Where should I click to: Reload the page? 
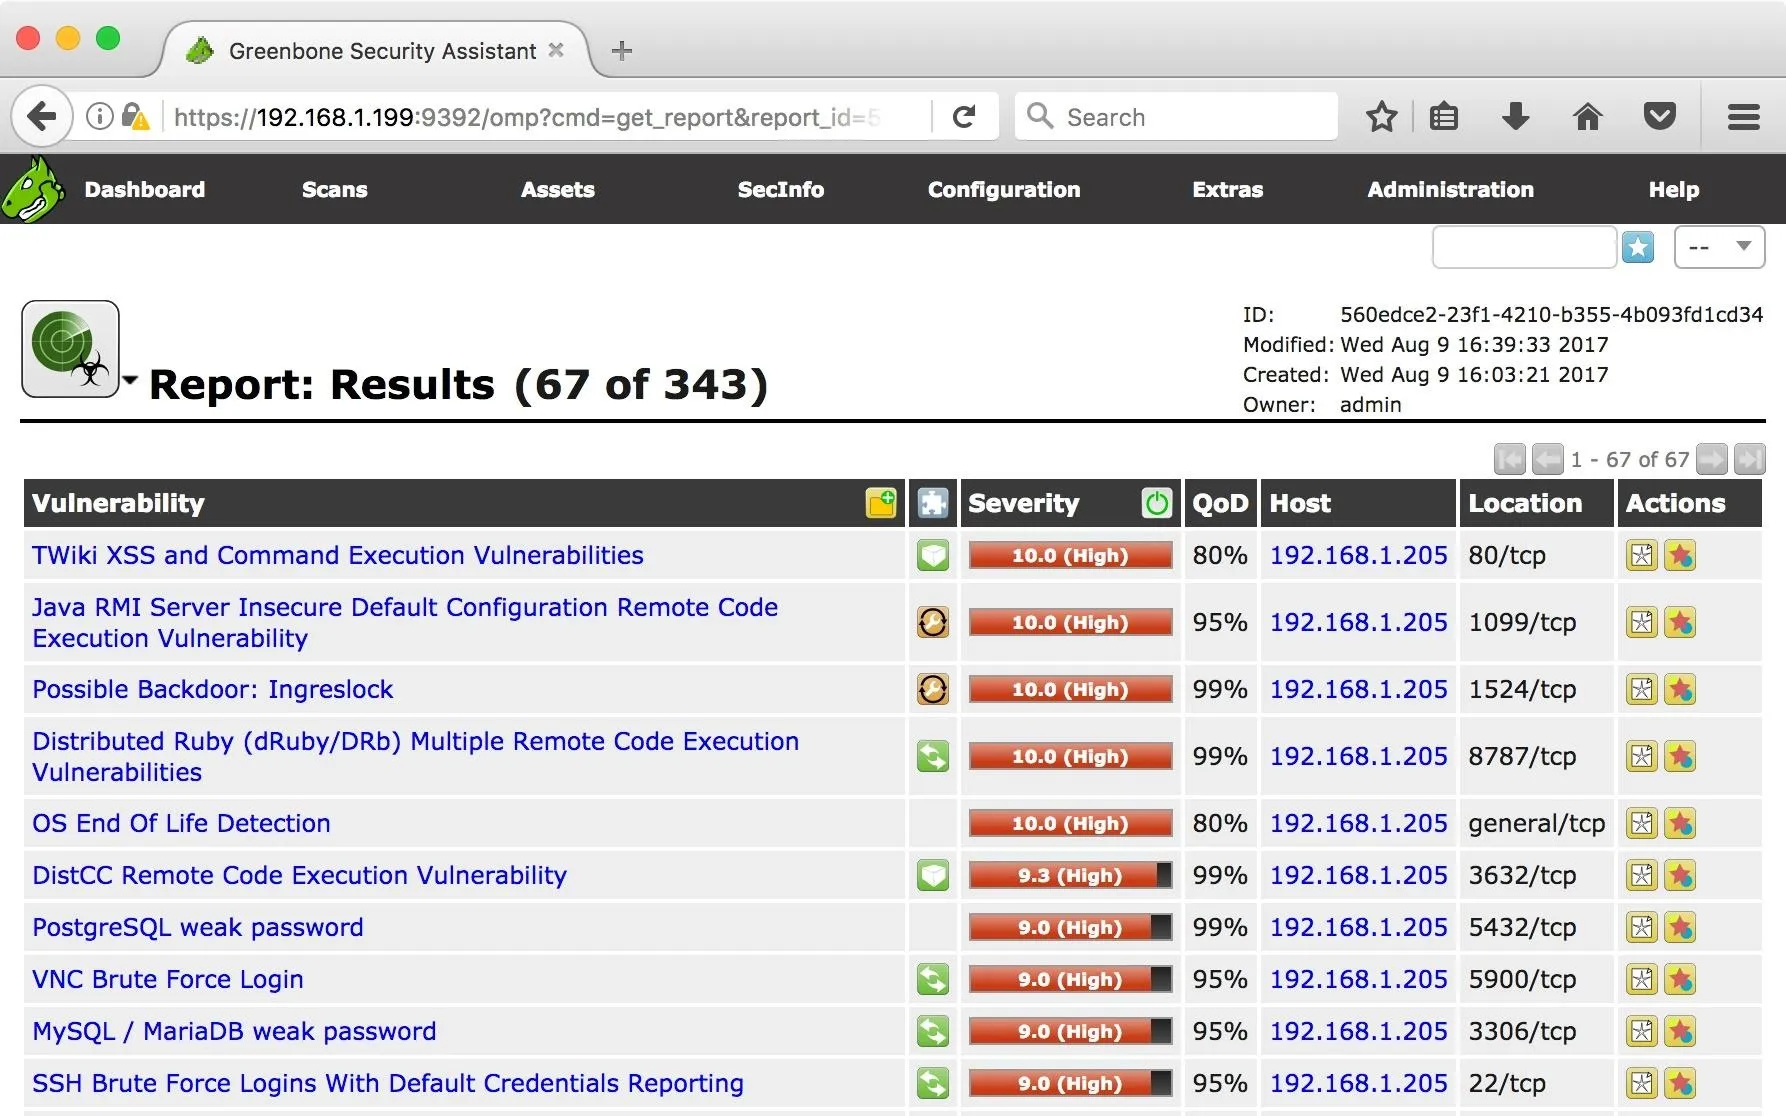[x=964, y=117]
